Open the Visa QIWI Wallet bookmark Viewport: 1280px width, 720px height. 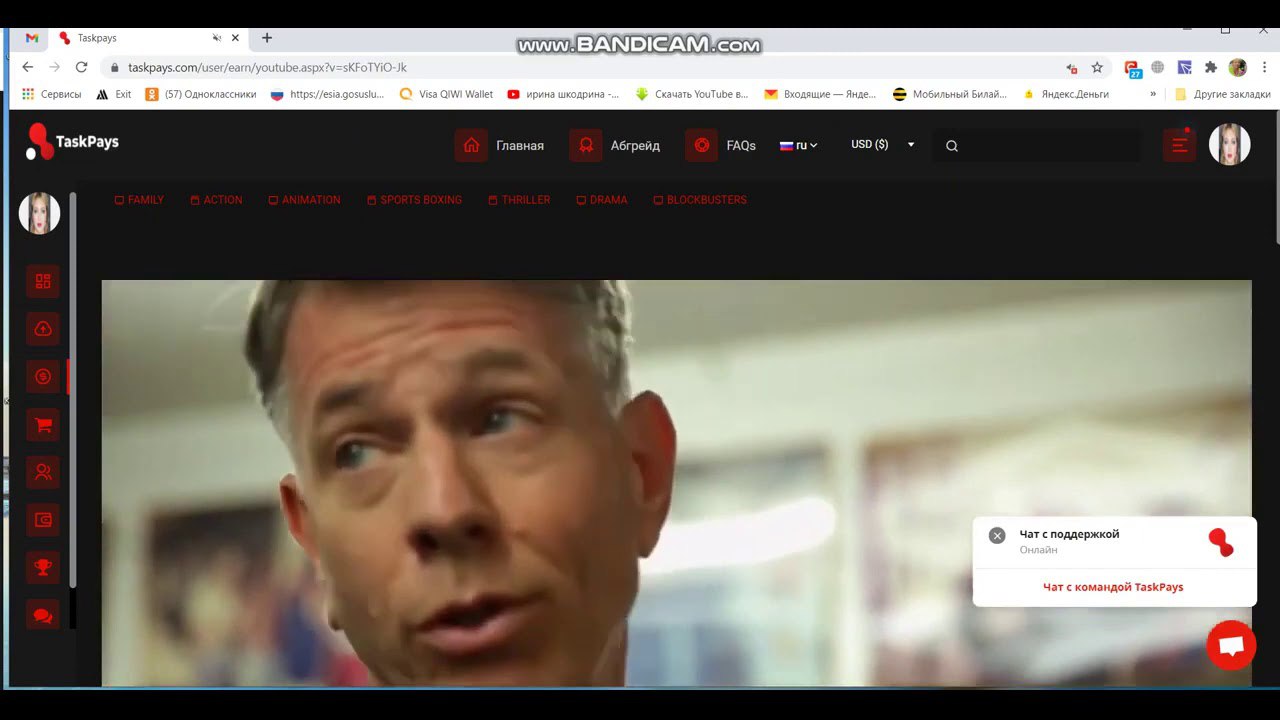(x=446, y=94)
